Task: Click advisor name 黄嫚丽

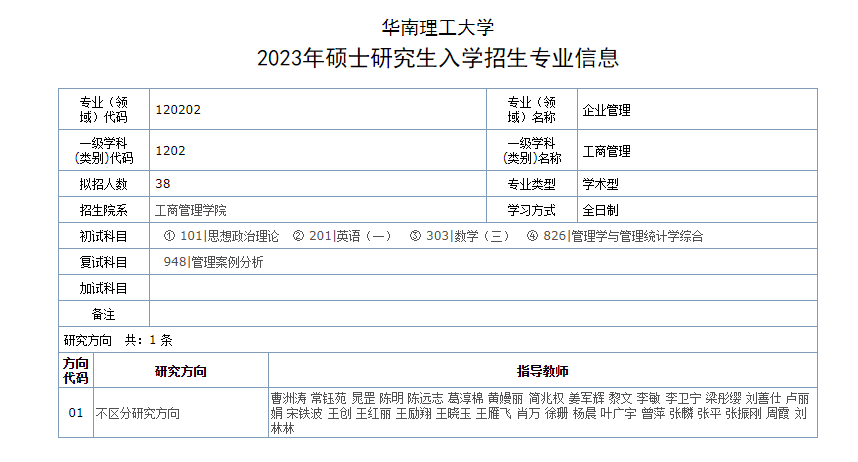Action: click(506, 398)
